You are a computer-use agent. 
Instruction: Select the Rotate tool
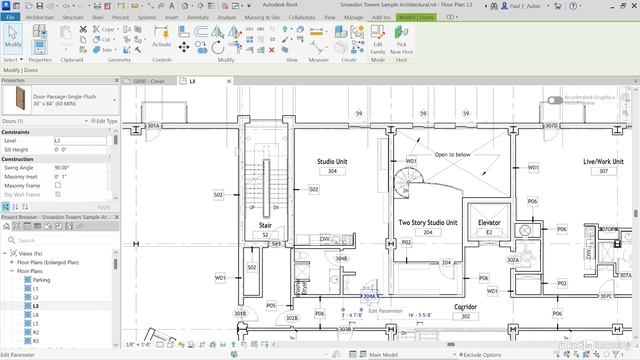pyautogui.click(x=218, y=47)
